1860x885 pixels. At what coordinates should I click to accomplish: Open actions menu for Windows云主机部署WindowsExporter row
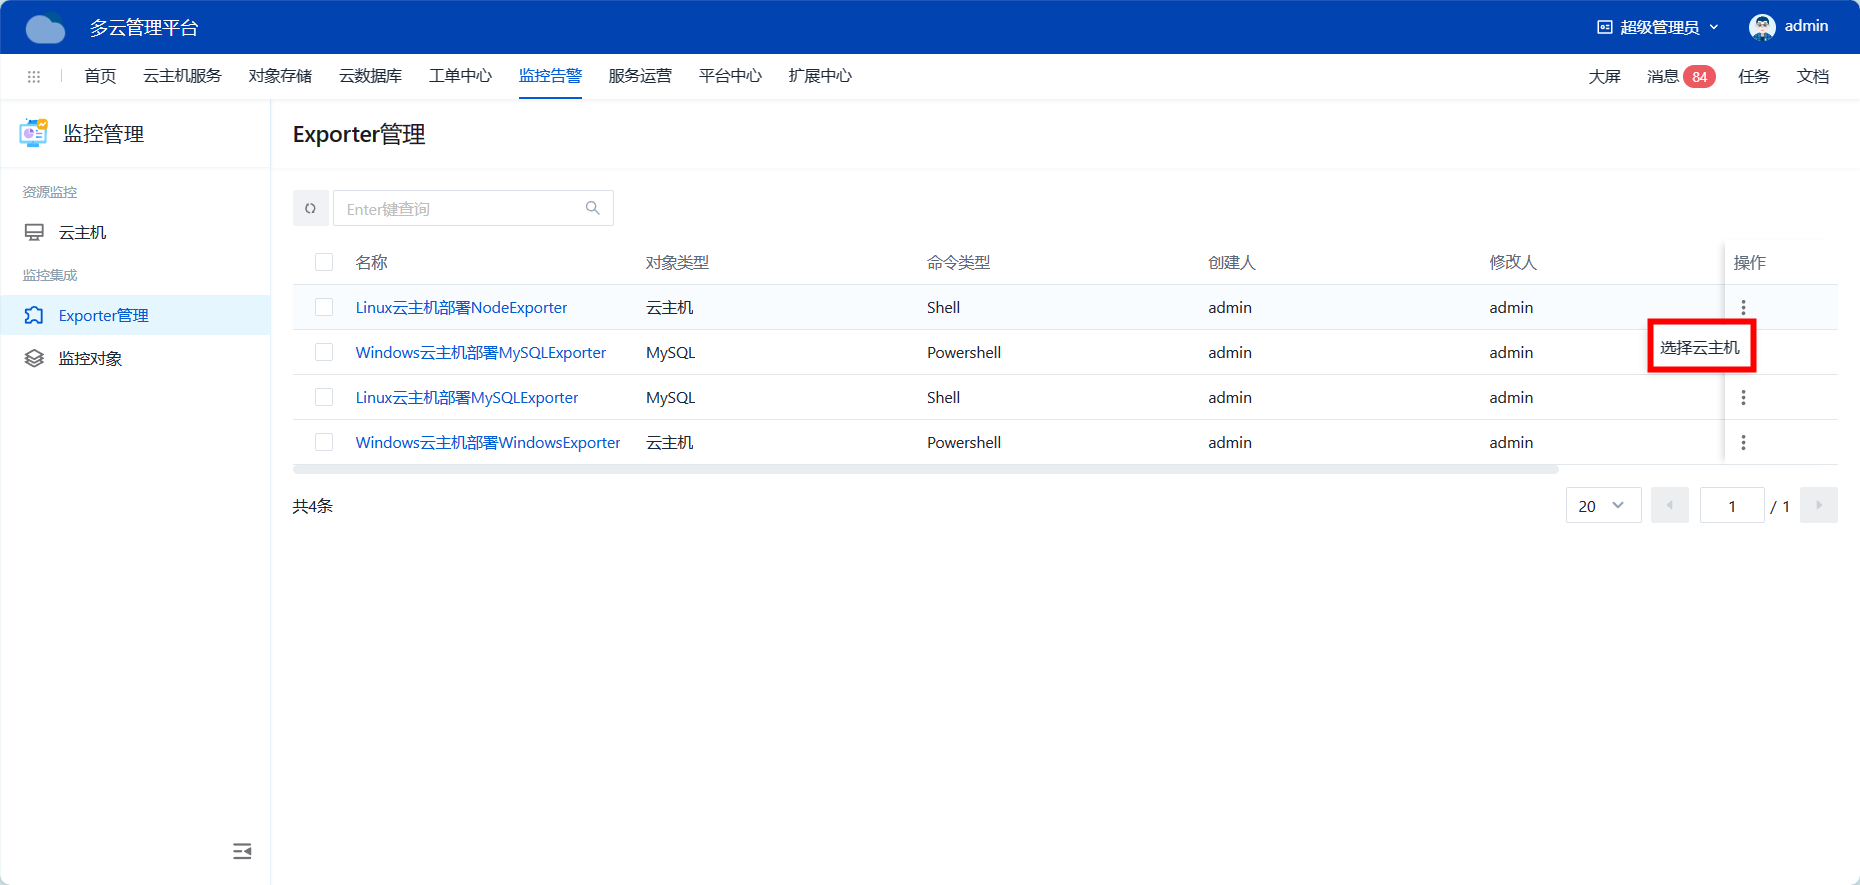[x=1743, y=442]
